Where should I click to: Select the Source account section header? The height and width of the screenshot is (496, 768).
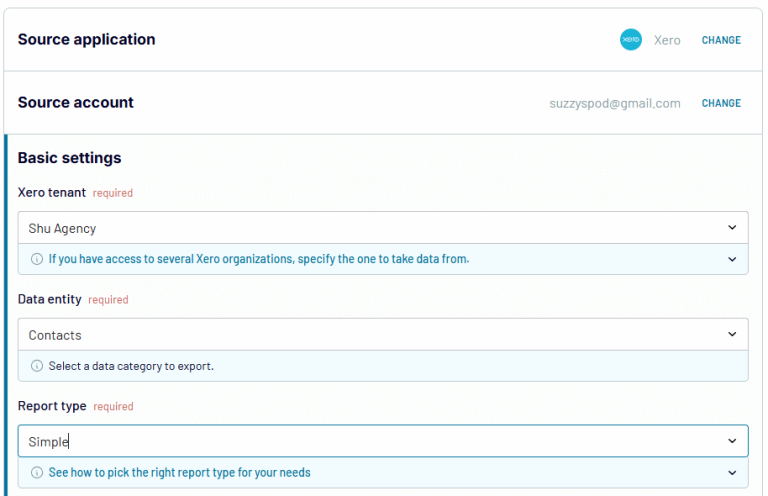click(76, 102)
